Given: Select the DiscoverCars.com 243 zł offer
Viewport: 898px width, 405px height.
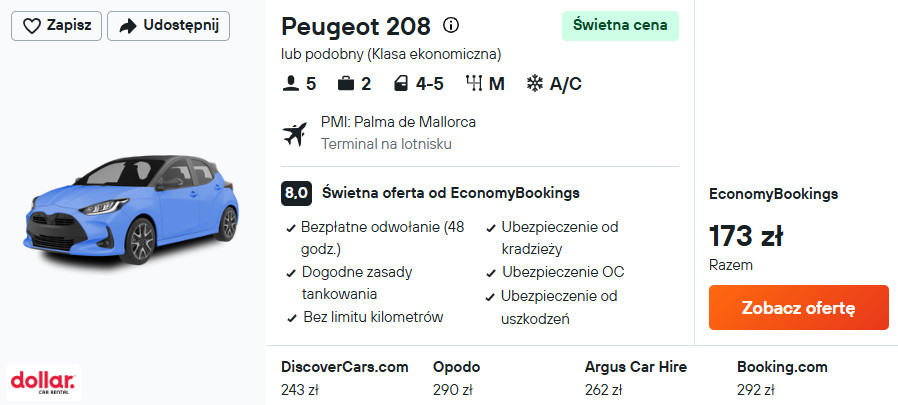Looking at the screenshot, I should pos(345,378).
